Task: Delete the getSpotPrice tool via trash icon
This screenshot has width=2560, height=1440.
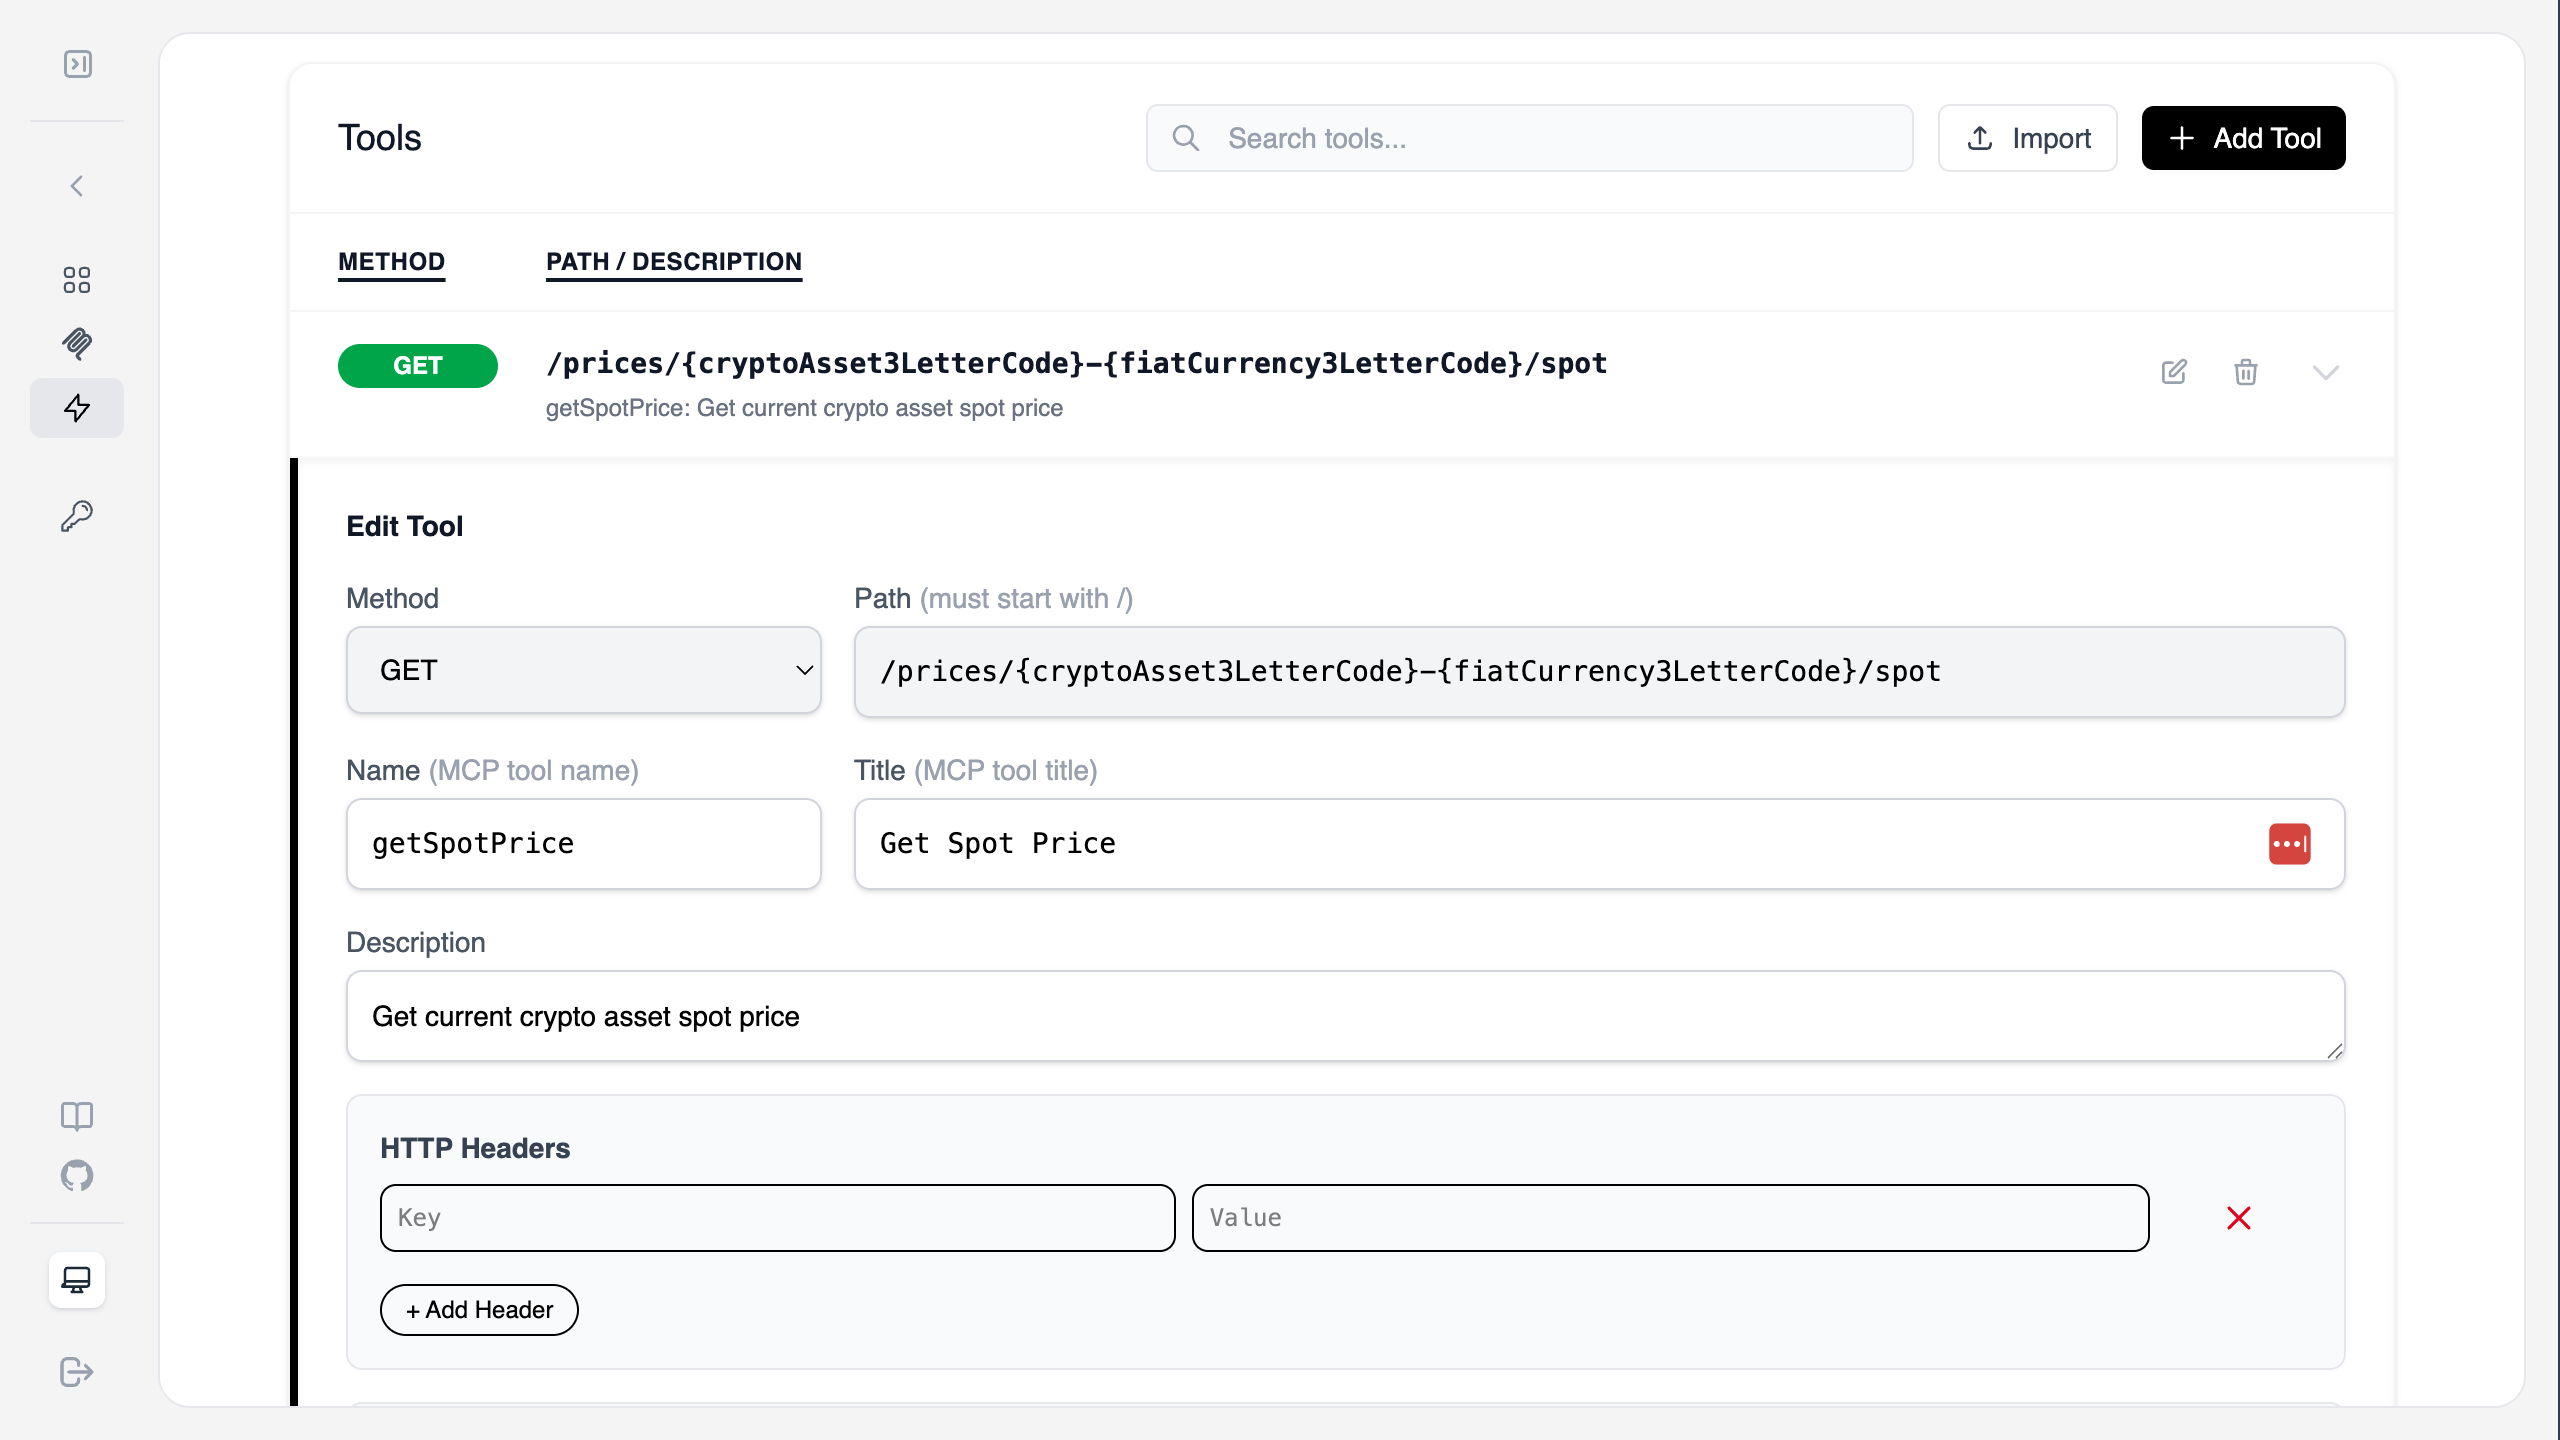Action: click(2246, 371)
